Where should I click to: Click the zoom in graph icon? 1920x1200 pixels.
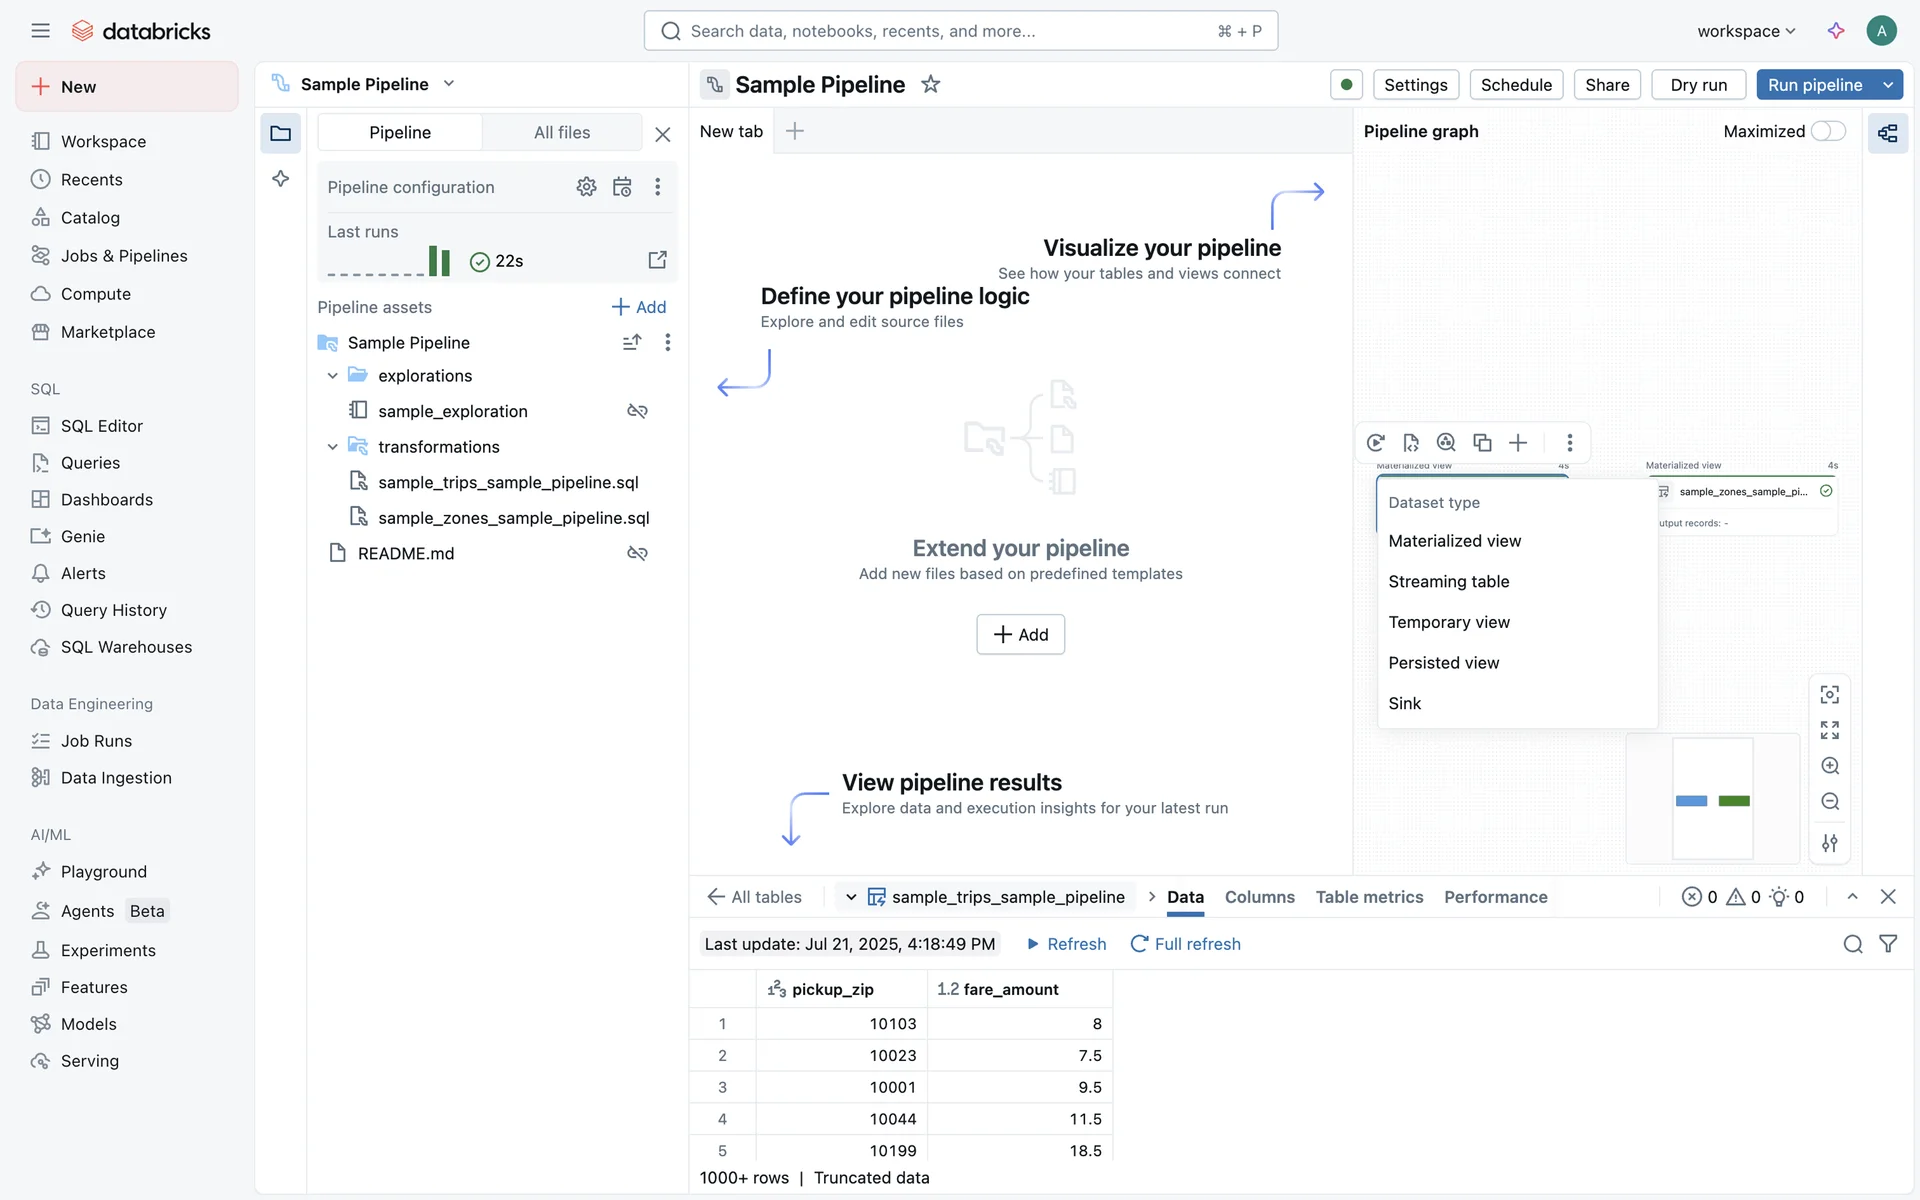tap(1830, 766)
